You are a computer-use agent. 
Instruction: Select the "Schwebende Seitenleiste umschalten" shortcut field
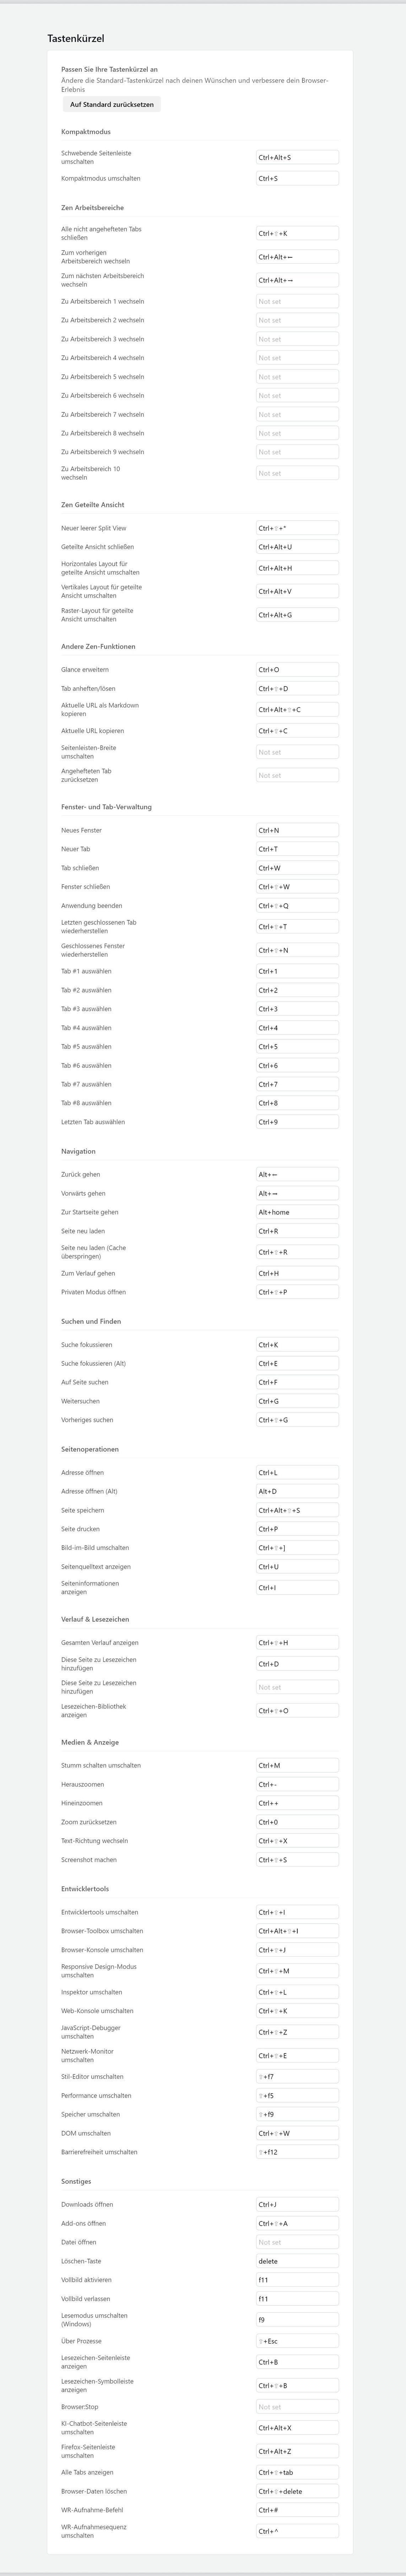297,157
